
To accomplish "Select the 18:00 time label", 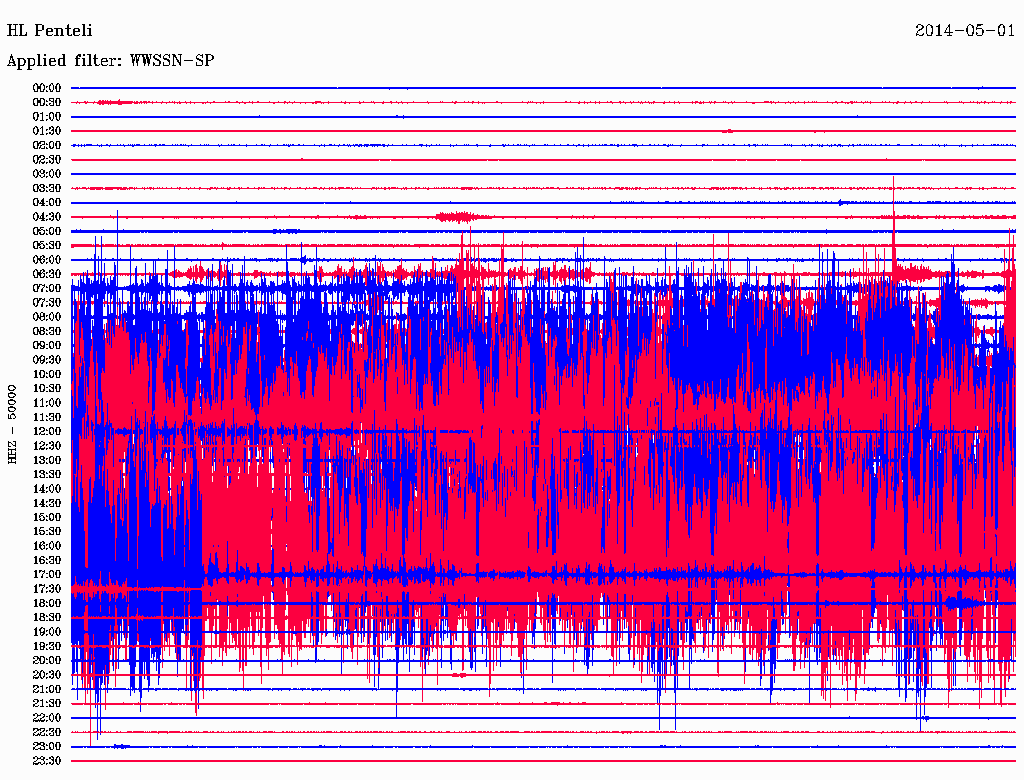I will (x=47, y=603).
